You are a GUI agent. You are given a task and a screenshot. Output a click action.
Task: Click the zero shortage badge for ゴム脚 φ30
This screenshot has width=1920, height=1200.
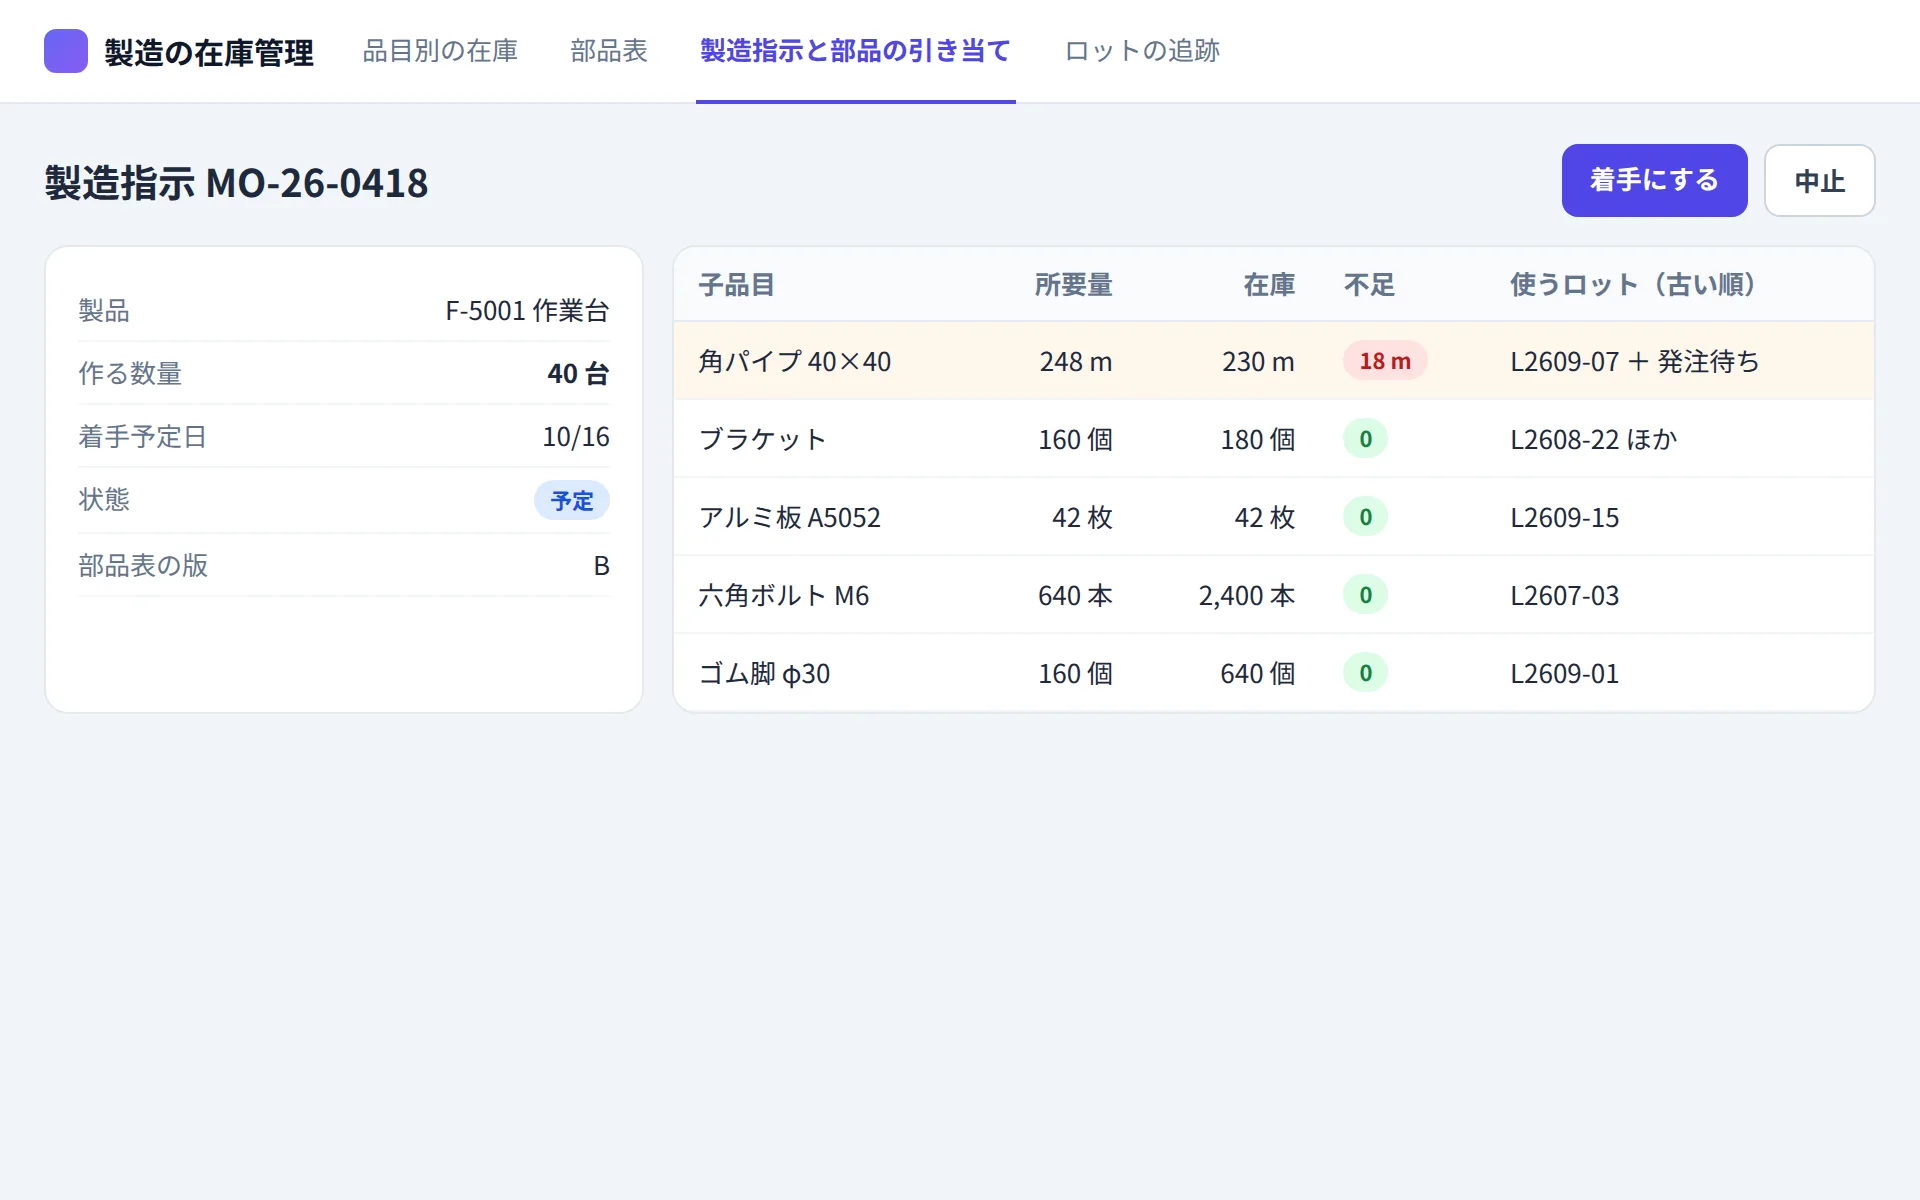pyautogui.click(x=1365, y=673)
